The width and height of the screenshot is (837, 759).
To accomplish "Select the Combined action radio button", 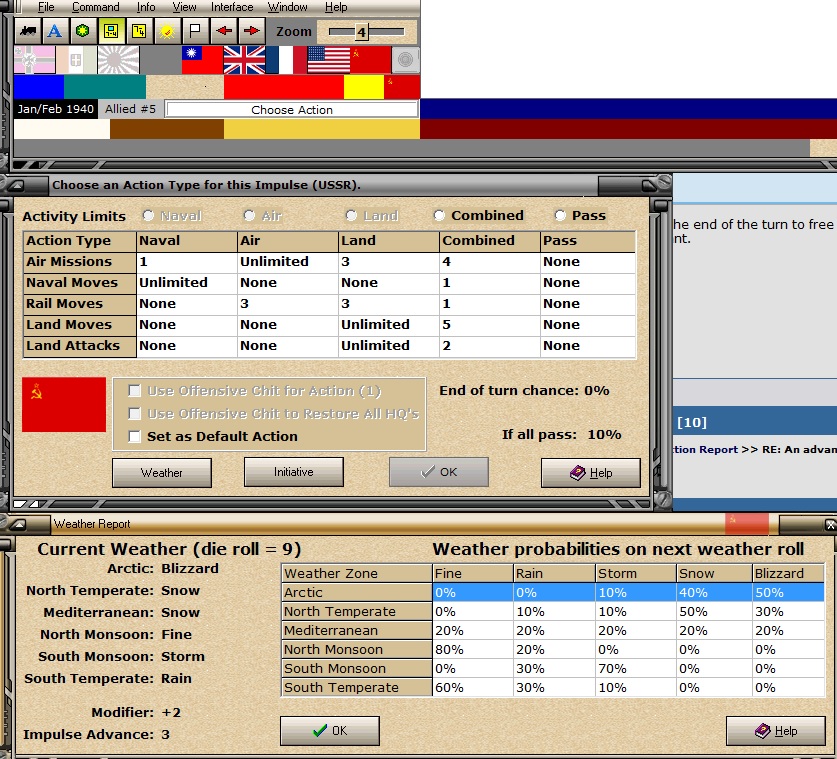I will click(439, 216).
